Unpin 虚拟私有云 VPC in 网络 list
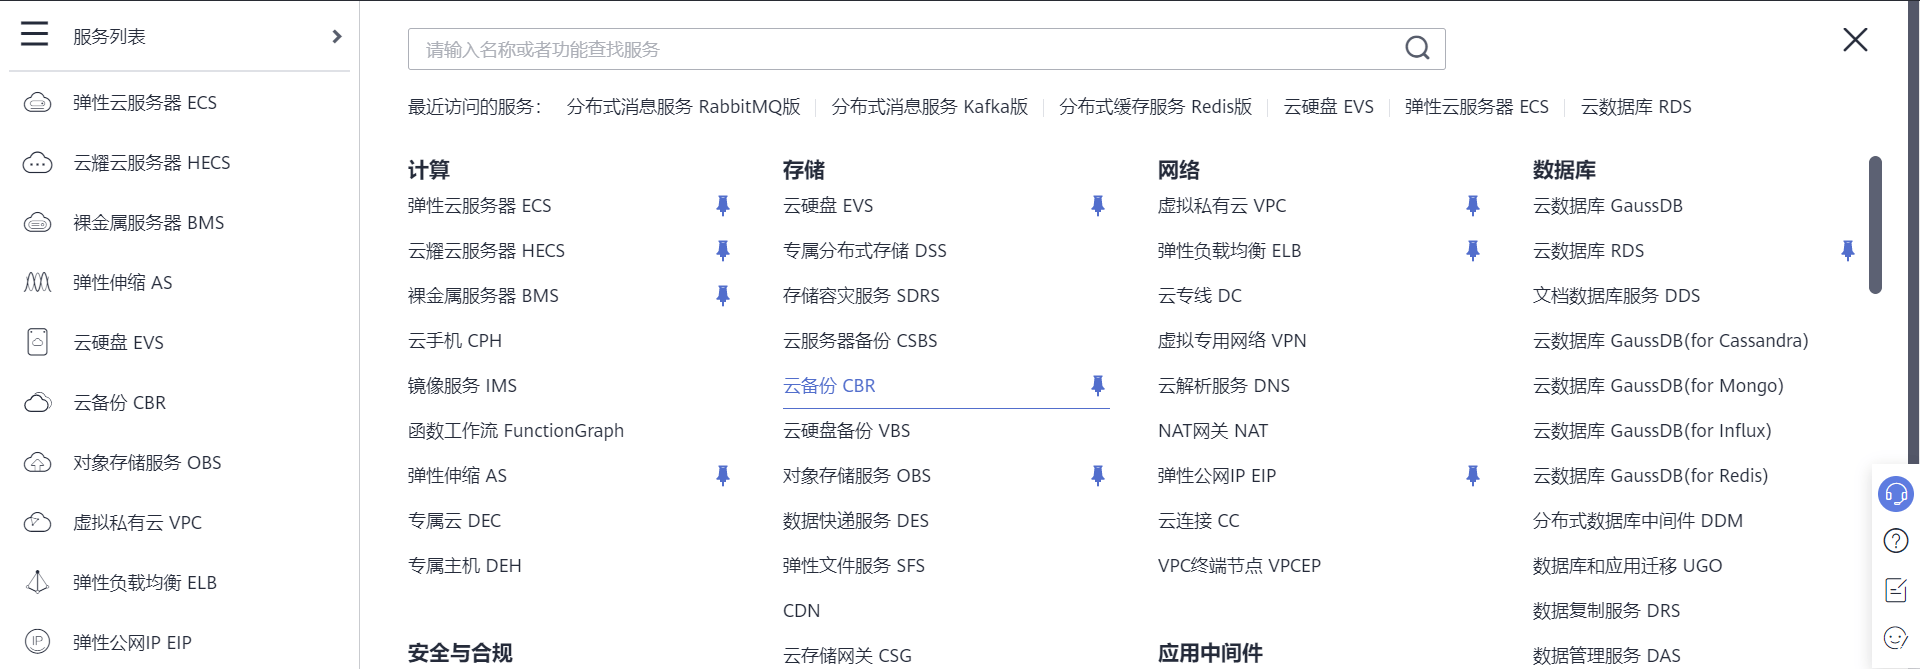The width and height of the screenshot is (1920, 669). click(x=1473, y=205)
